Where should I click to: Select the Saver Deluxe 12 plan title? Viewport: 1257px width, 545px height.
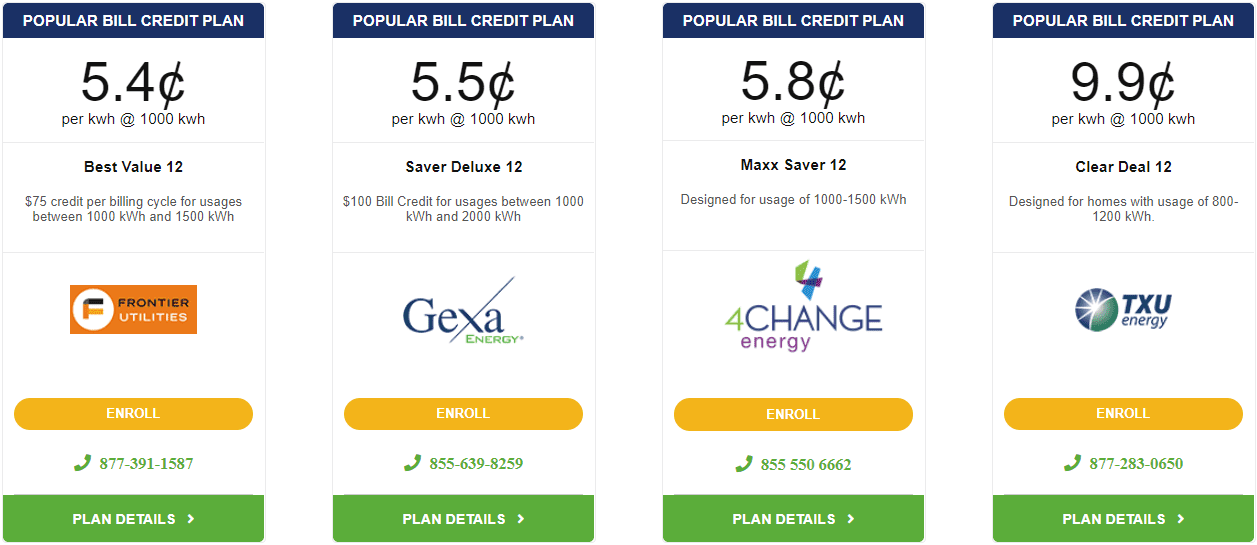coord(463,167)
